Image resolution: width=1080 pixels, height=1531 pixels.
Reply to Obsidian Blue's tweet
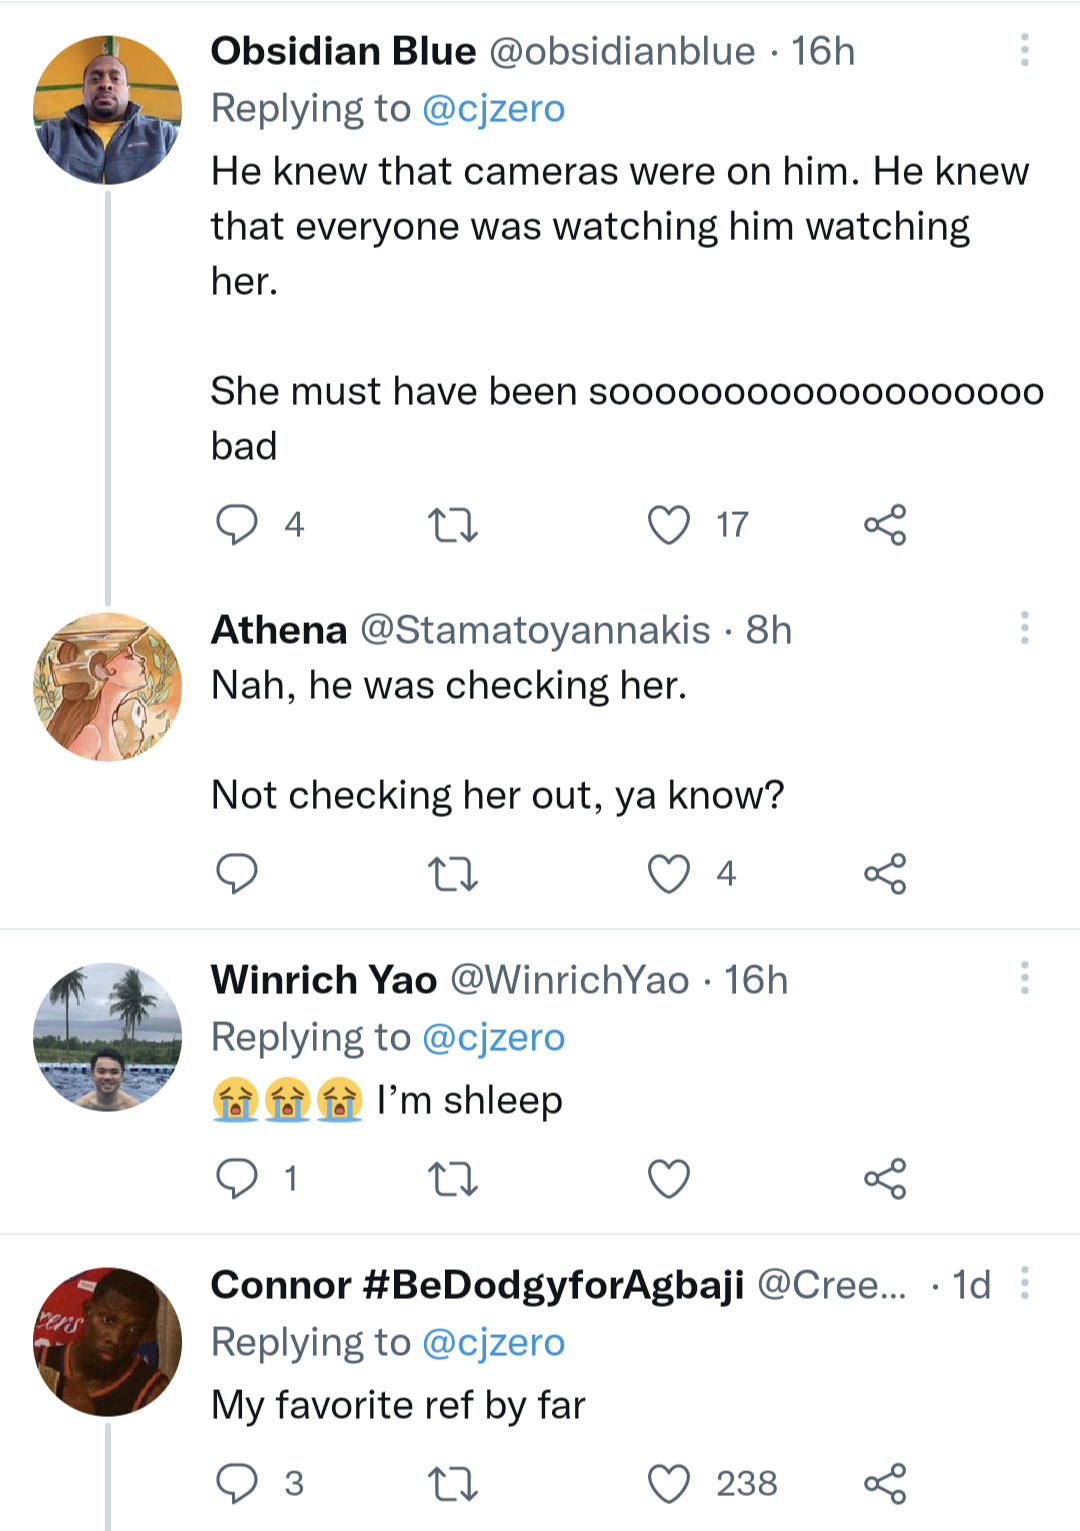237,524
